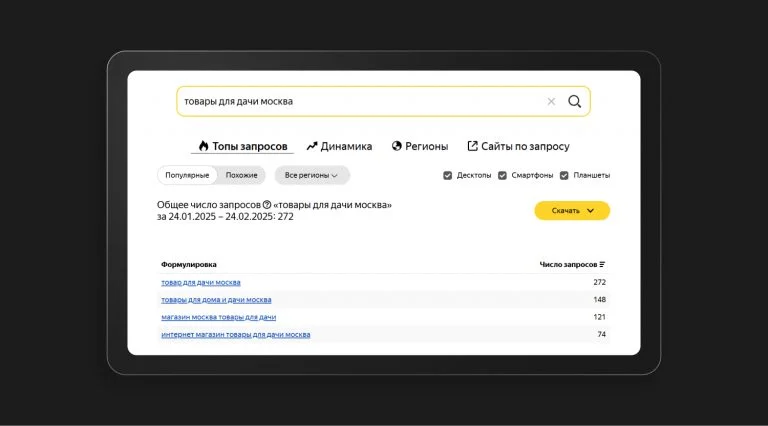
Task: Open link товары для дома и дачи москва
Action: pyautogui.click(x=216, y=300)
